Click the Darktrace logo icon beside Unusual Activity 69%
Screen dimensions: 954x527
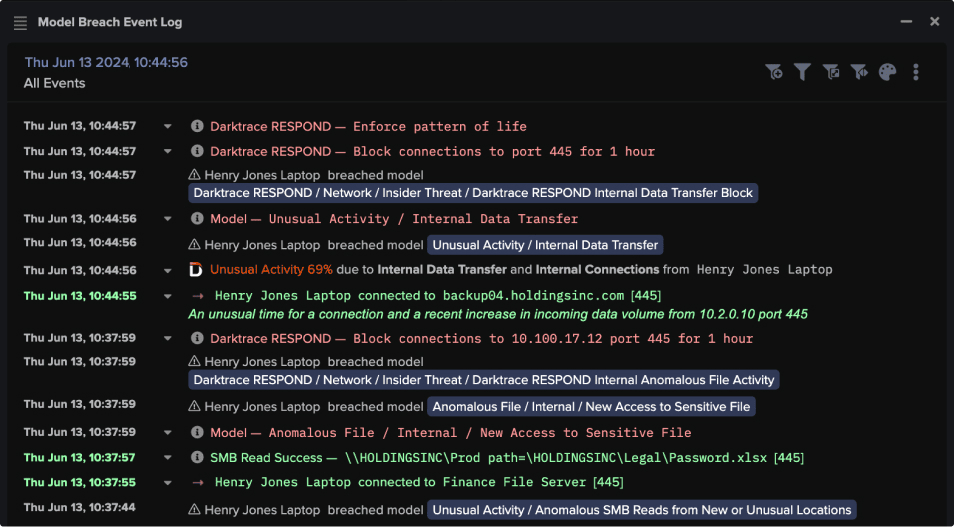196,270
